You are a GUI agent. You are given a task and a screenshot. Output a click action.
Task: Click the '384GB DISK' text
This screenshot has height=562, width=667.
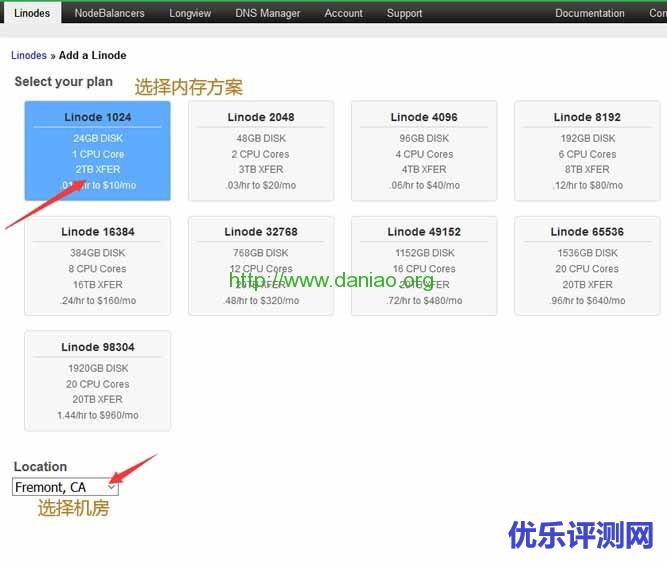tap(98, 253)
